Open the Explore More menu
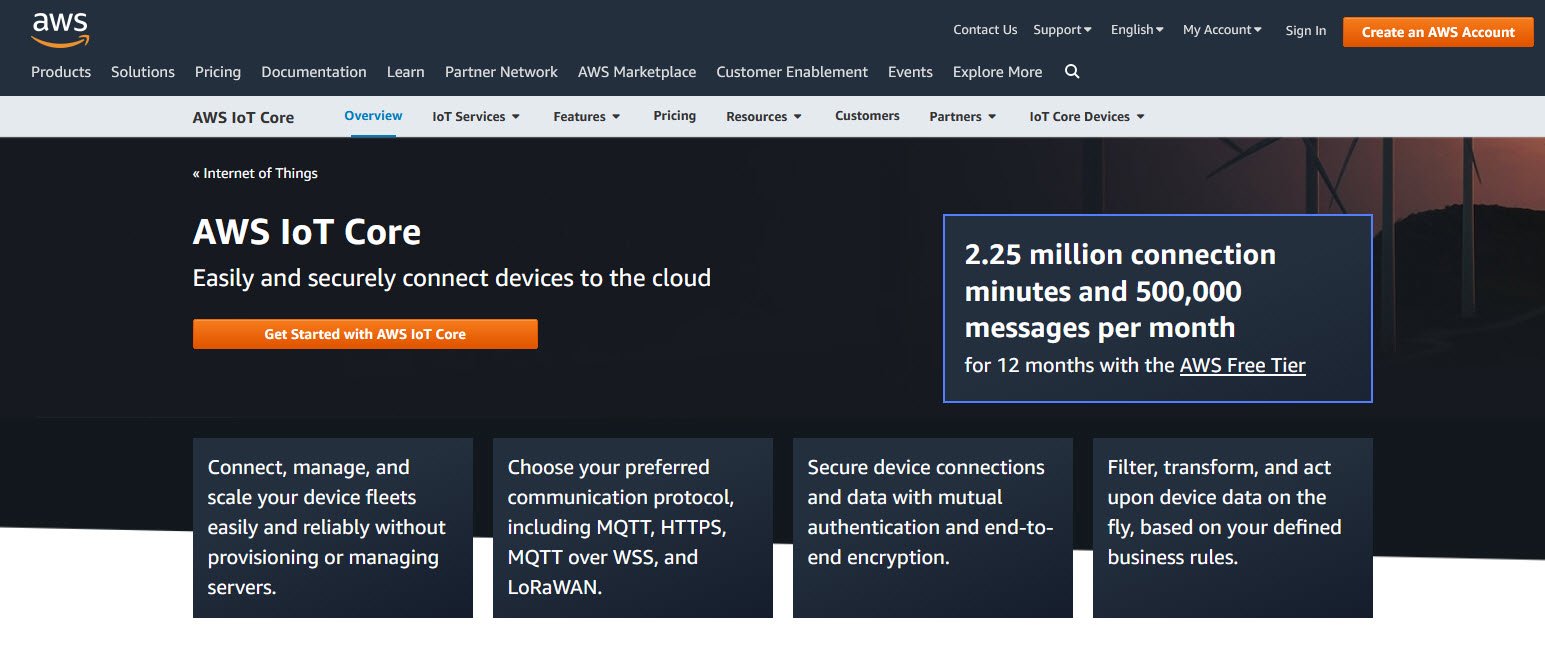 [x=997, y=72]
